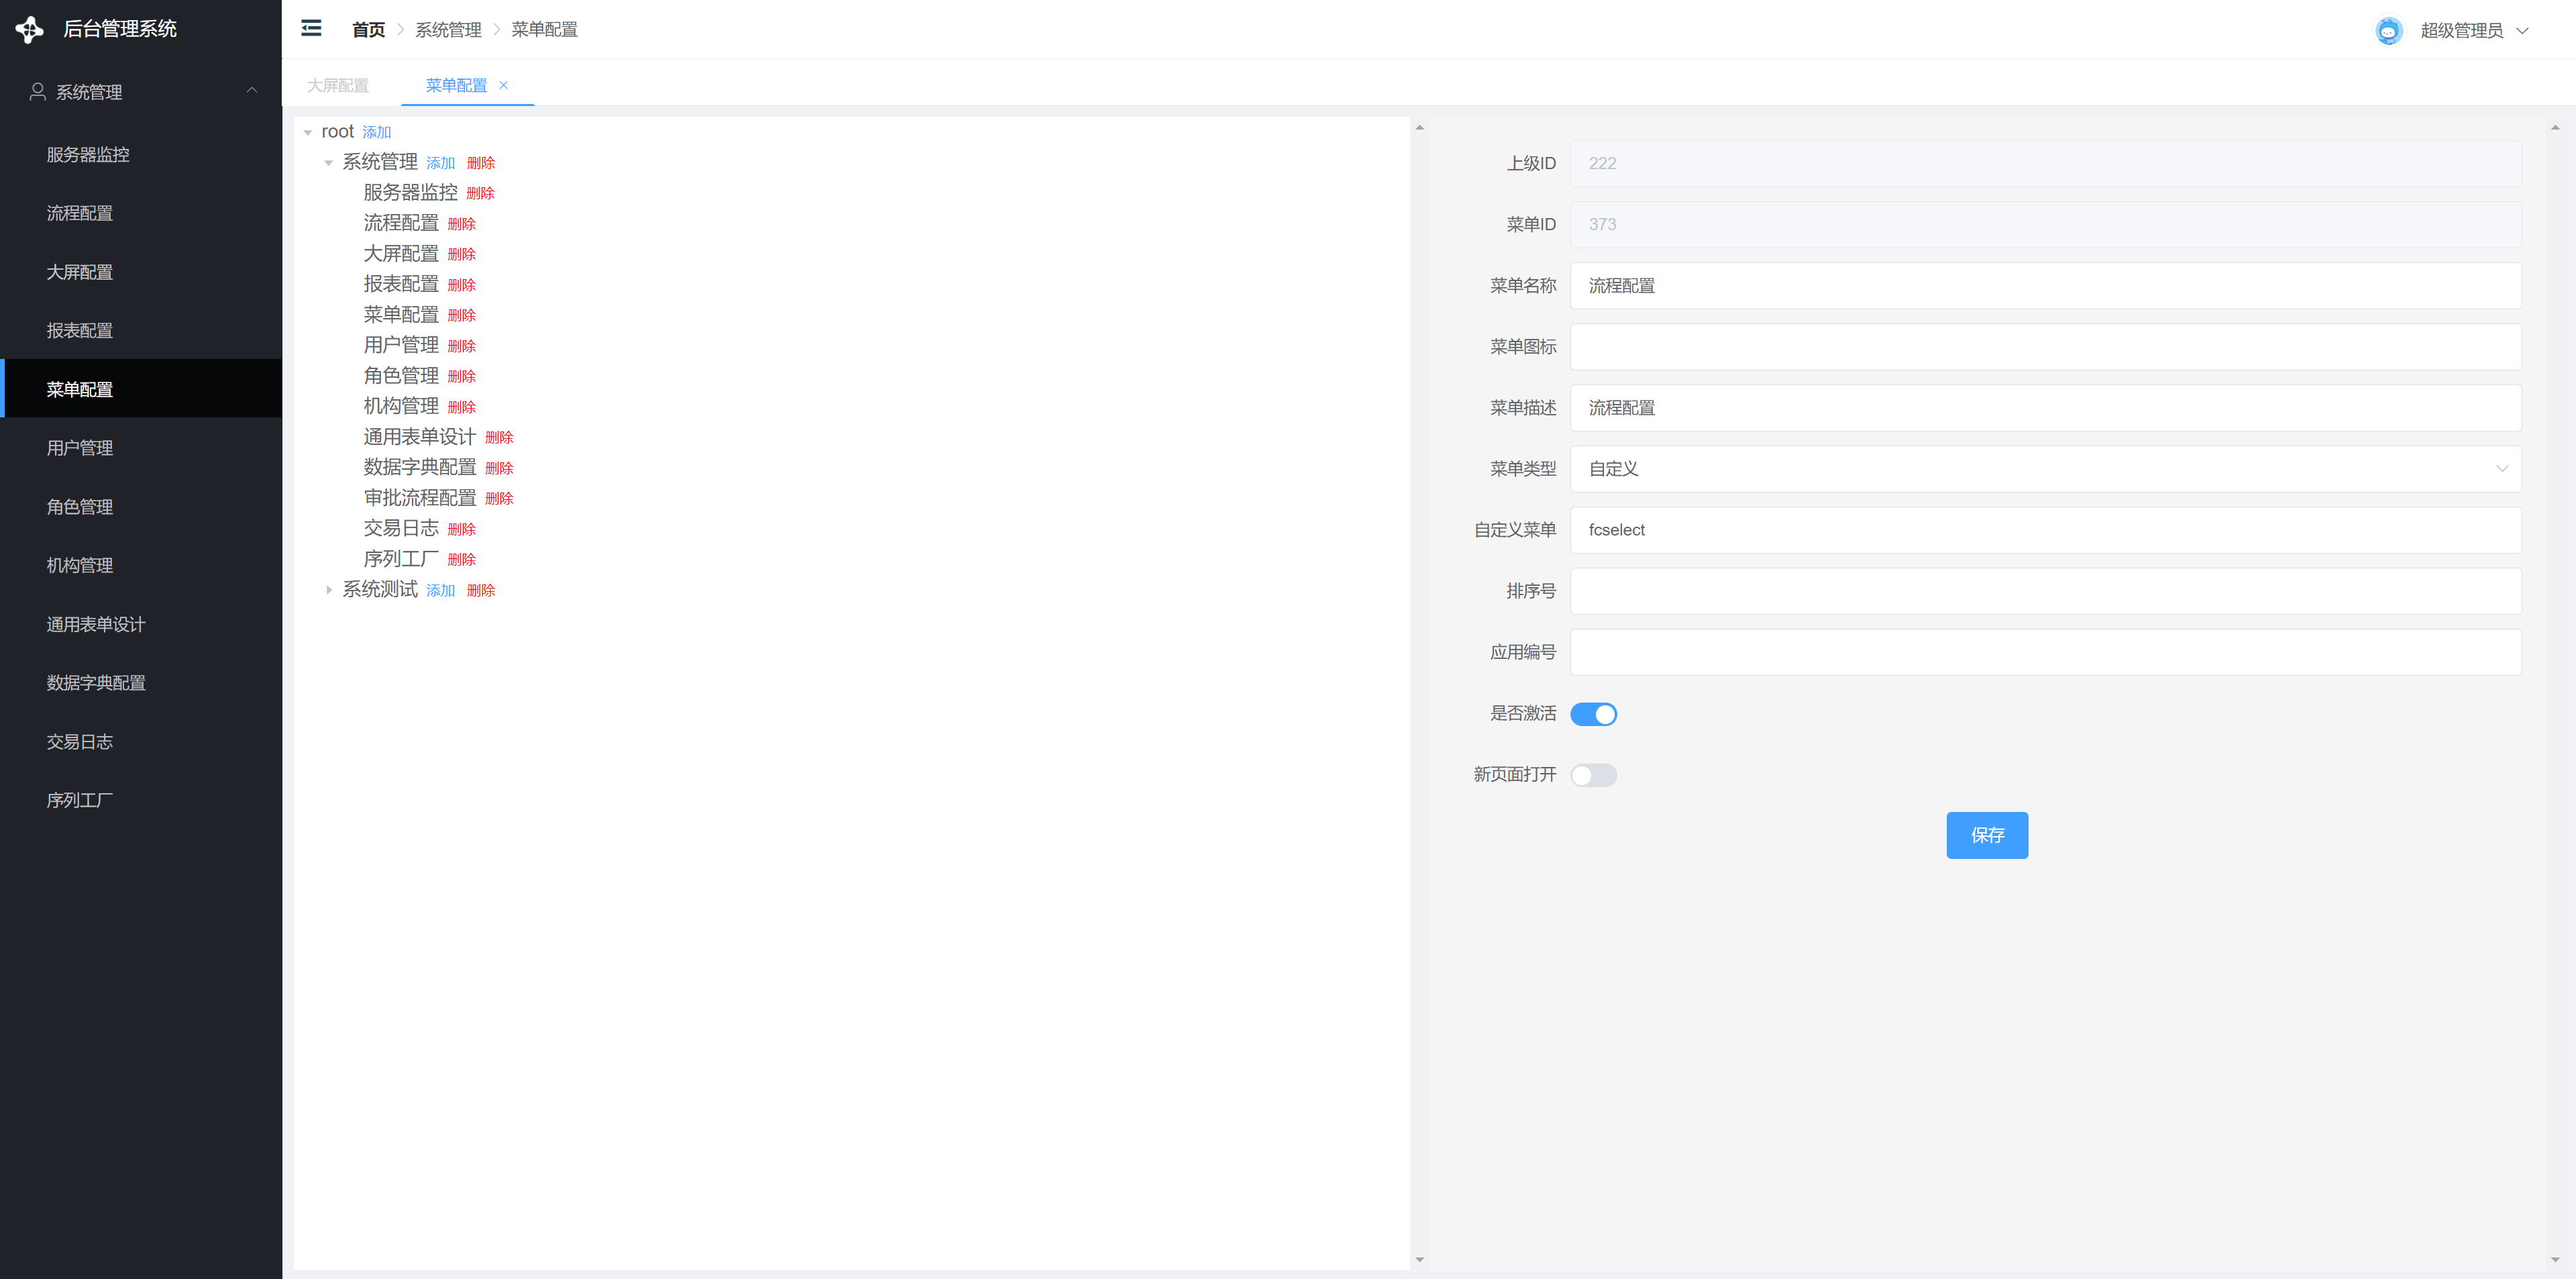The width and height of the screenshot is (2576, 1279).
Task: Click 添加 next to 系统管理 tree node
Action: [441, 163]
